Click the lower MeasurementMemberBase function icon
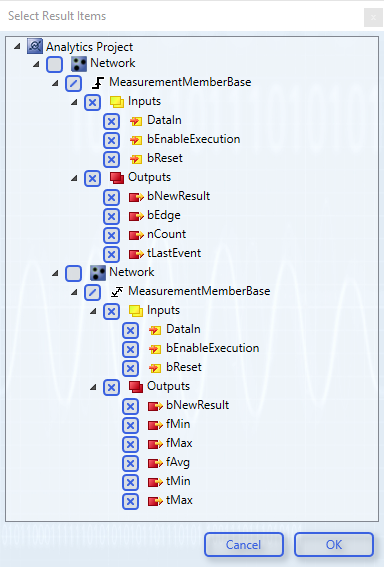 coord(117,291)
